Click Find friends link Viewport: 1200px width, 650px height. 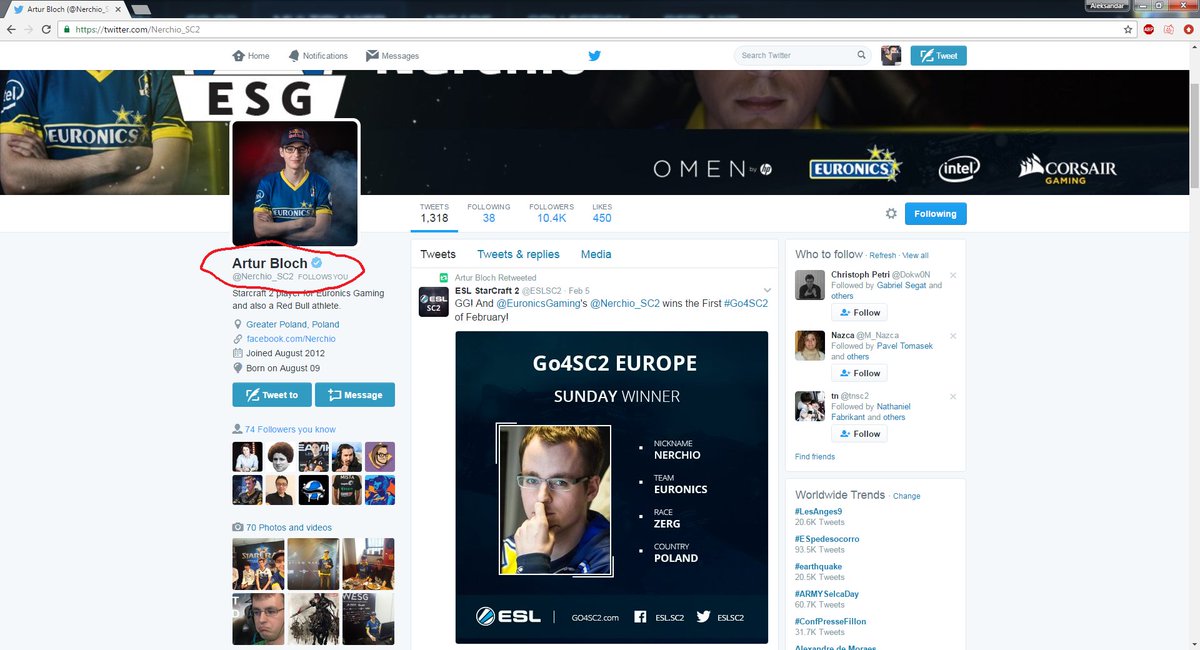pos(815,456)
